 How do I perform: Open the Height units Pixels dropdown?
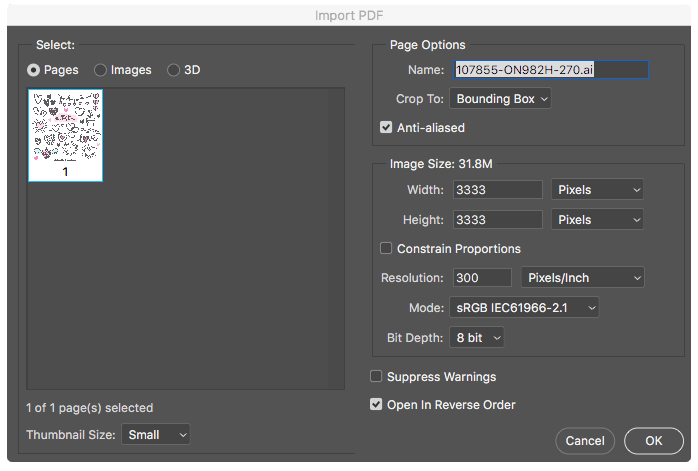[597, 219]
